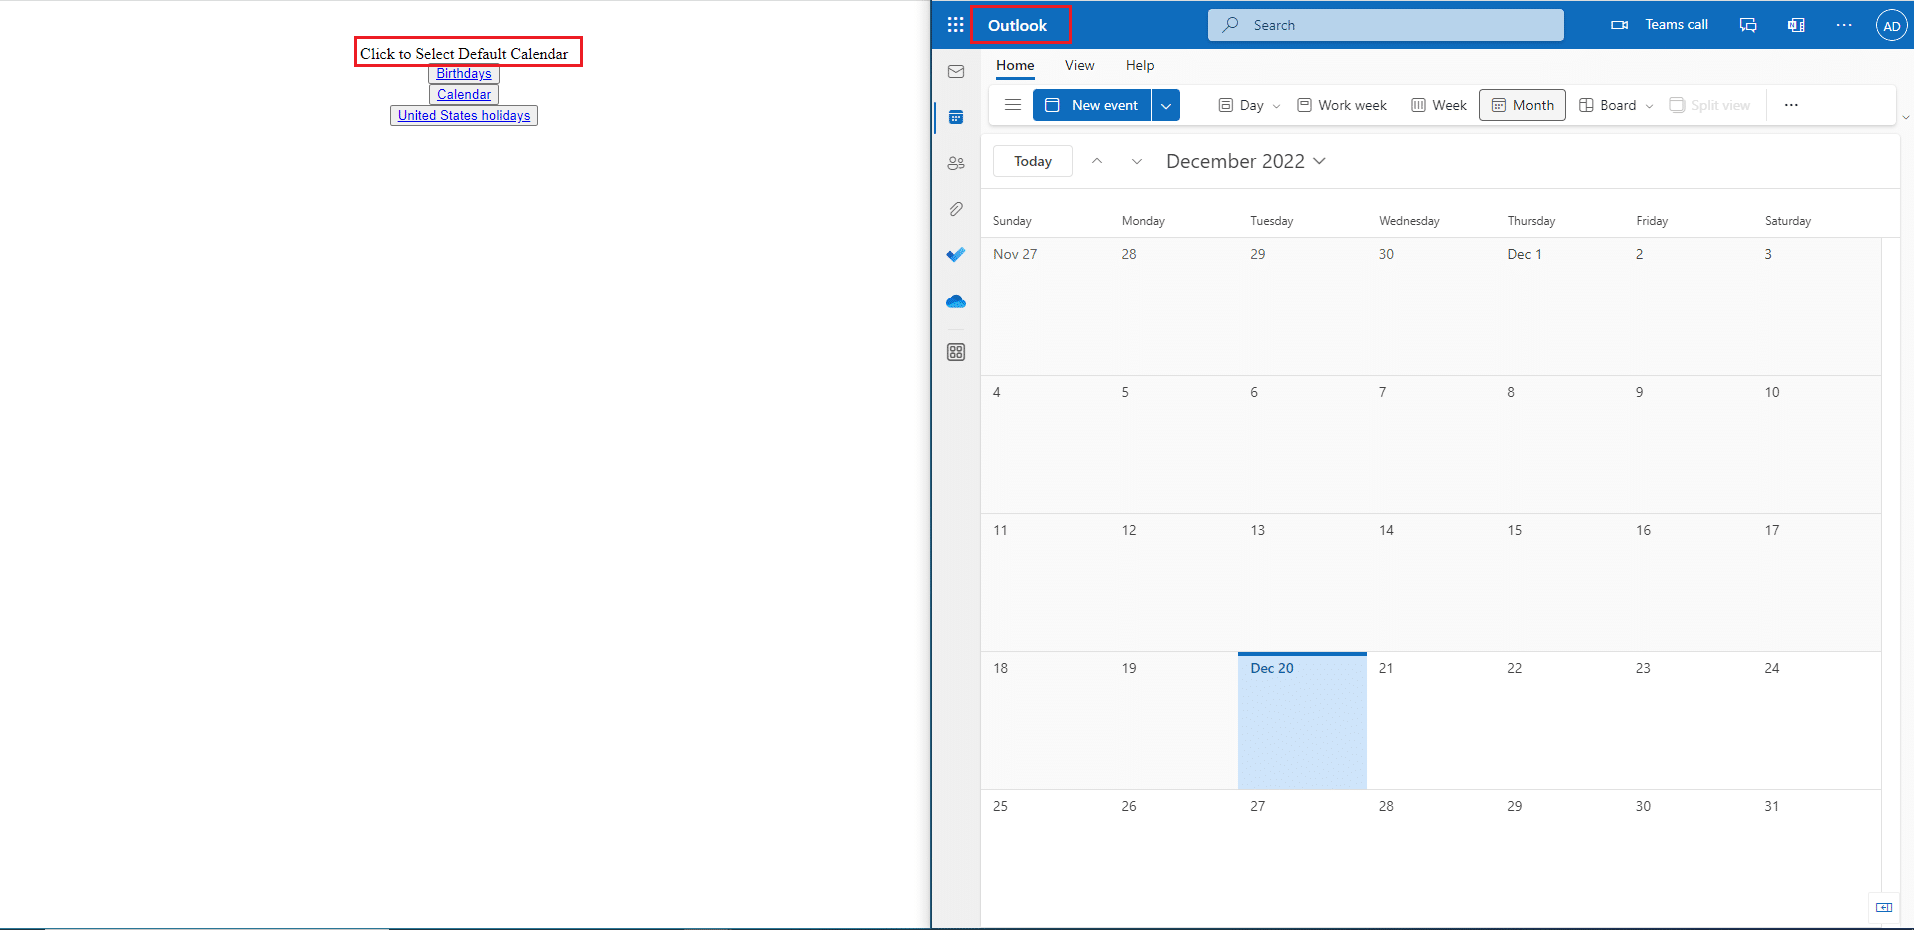Toggle Split view
Image resolution: width=1914 pixels, height=930 pixels.
tap(1710, 105)
